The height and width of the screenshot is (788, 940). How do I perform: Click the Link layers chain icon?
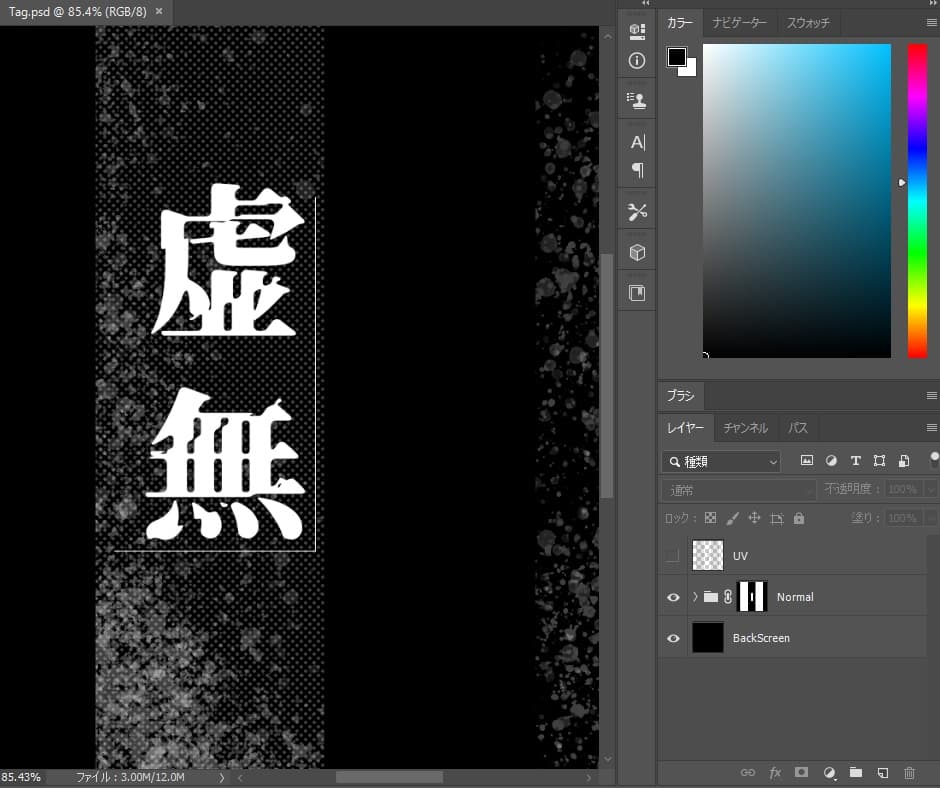(x=747, y=772)
